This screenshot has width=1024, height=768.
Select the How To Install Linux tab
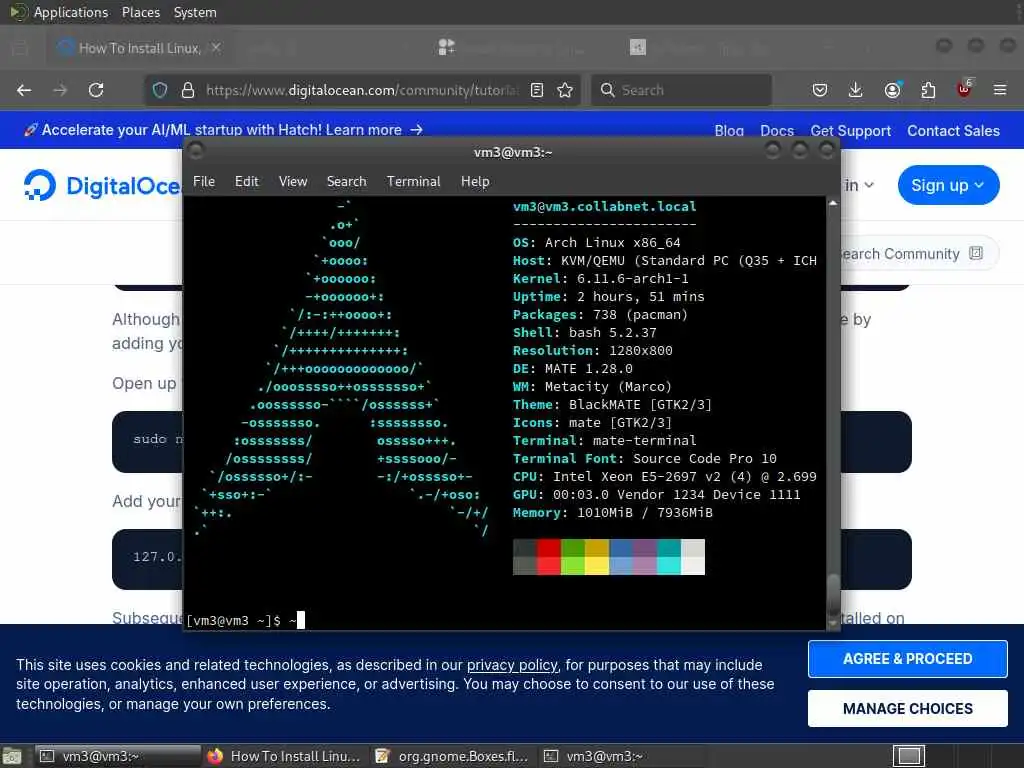click(x=139, y=48)
